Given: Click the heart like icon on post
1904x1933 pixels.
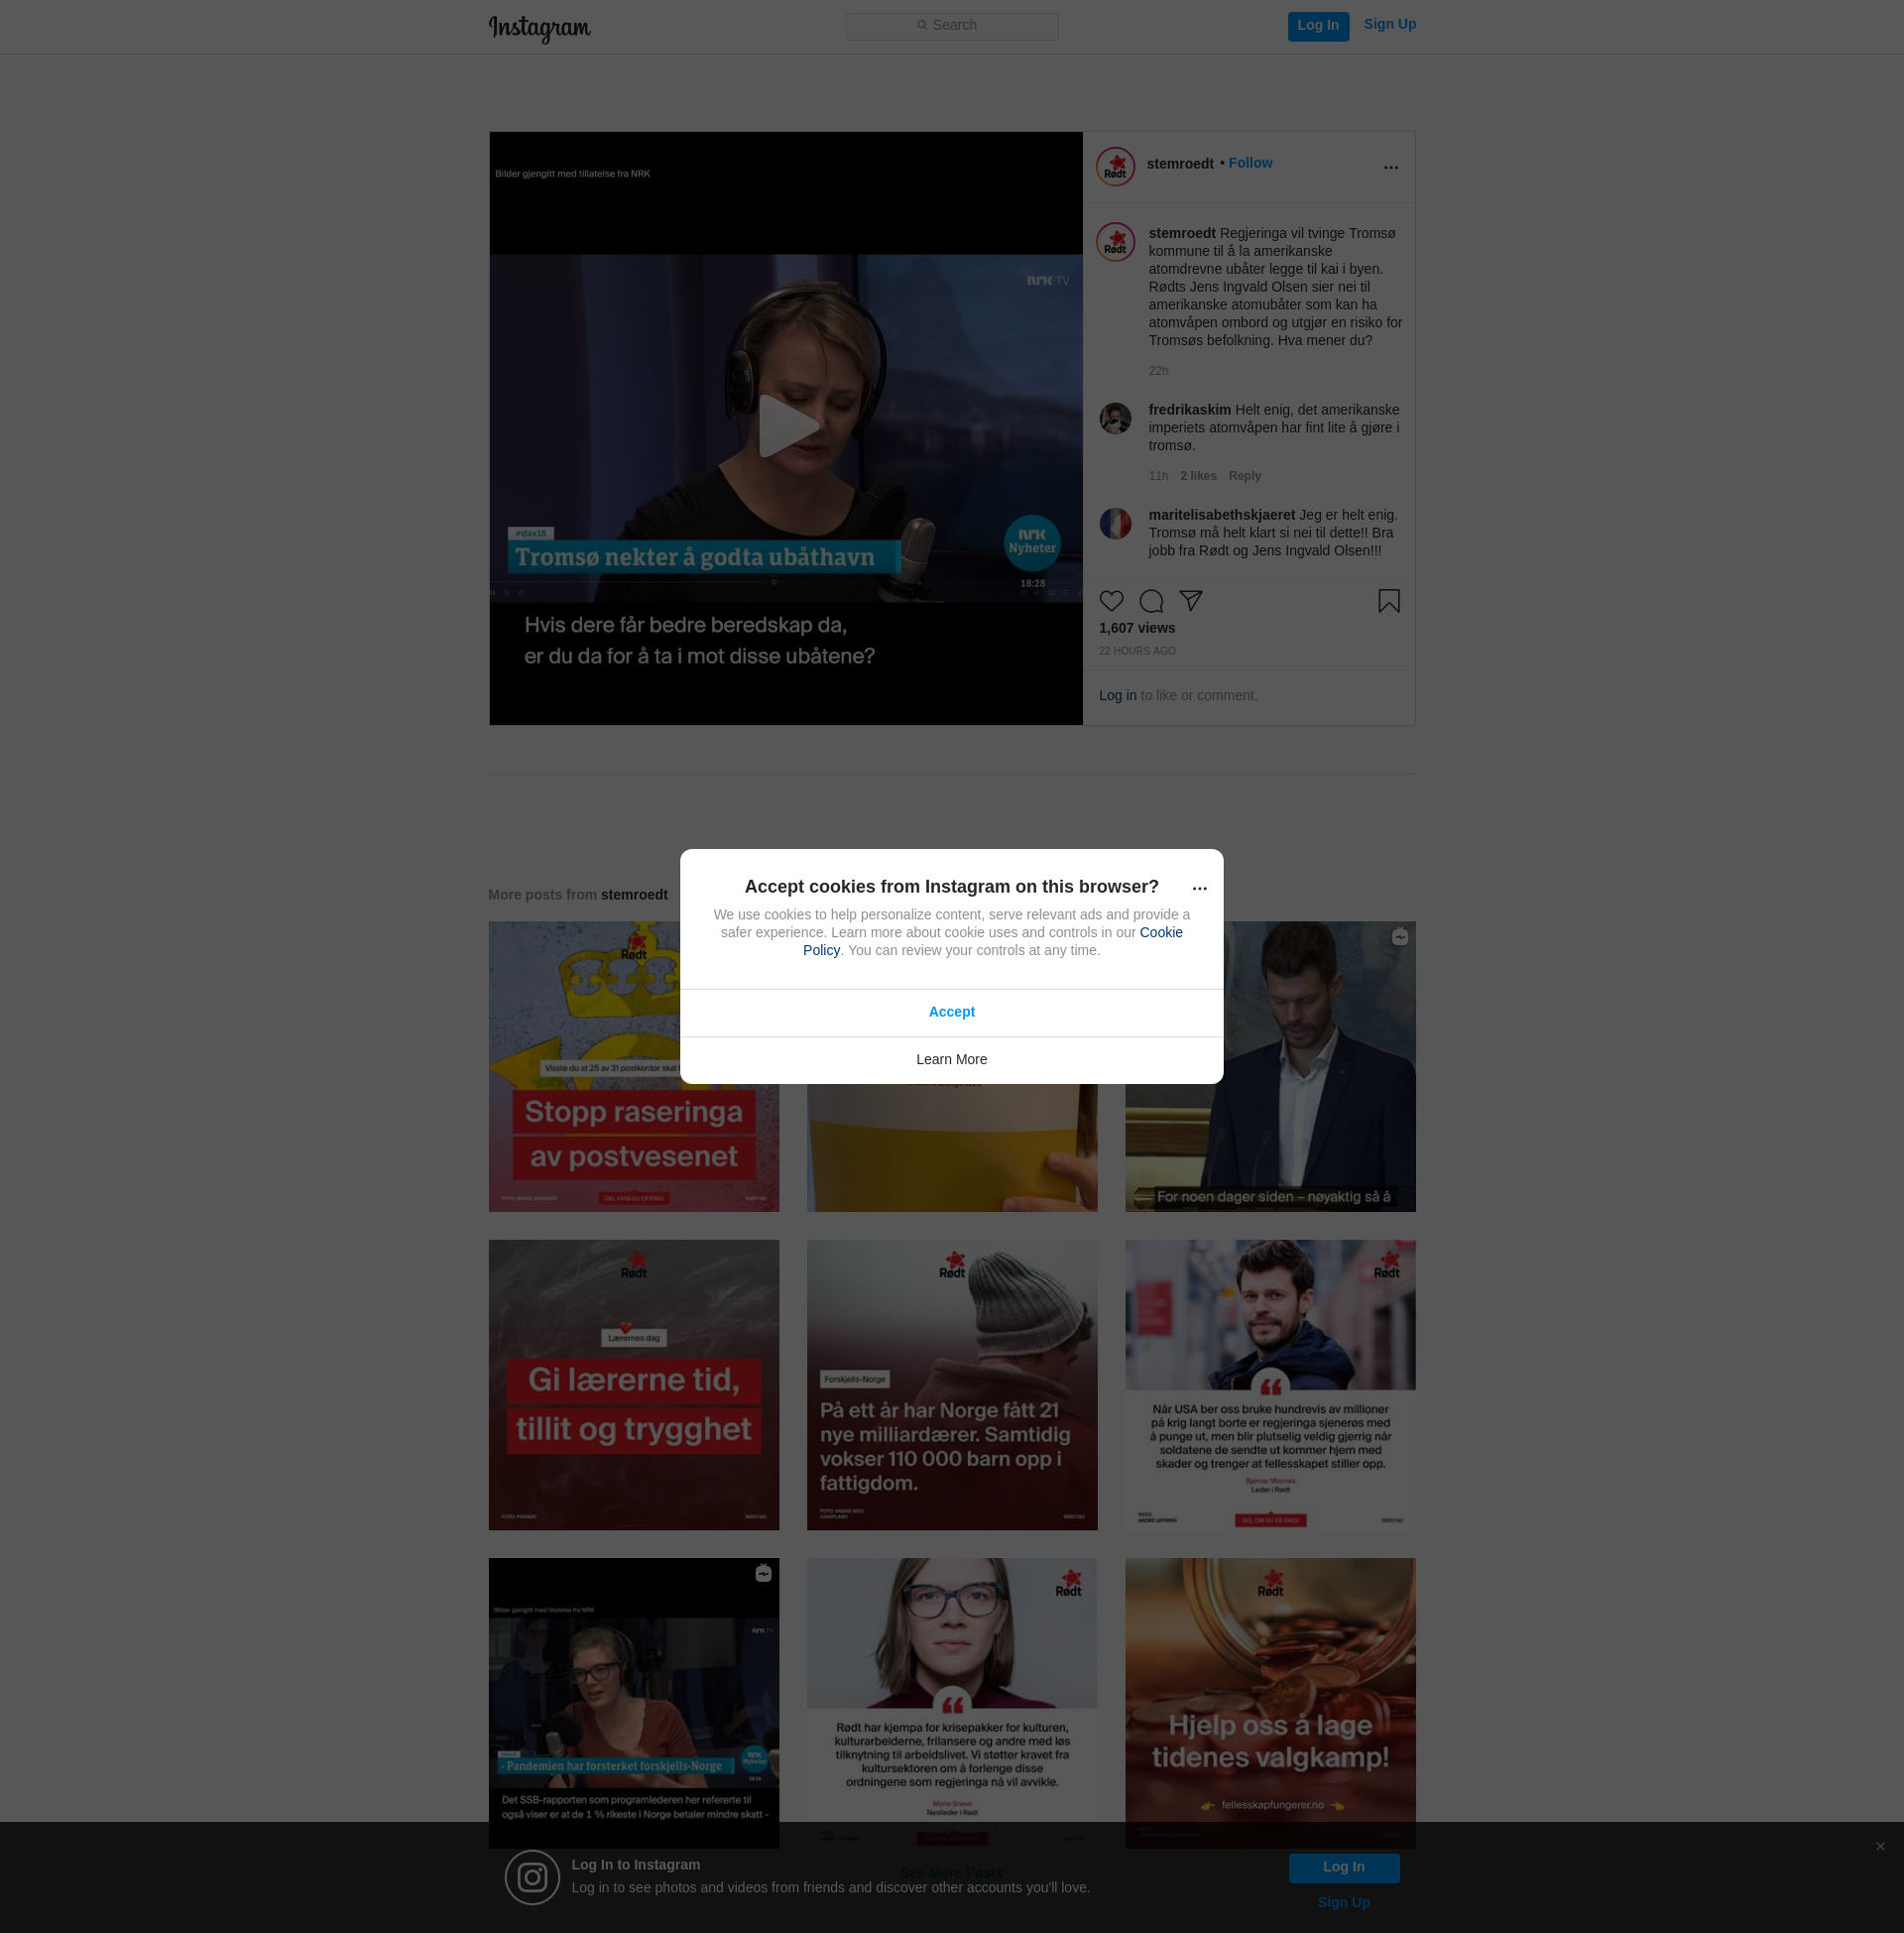Looking at the screenshot, I should [1111, 601].
